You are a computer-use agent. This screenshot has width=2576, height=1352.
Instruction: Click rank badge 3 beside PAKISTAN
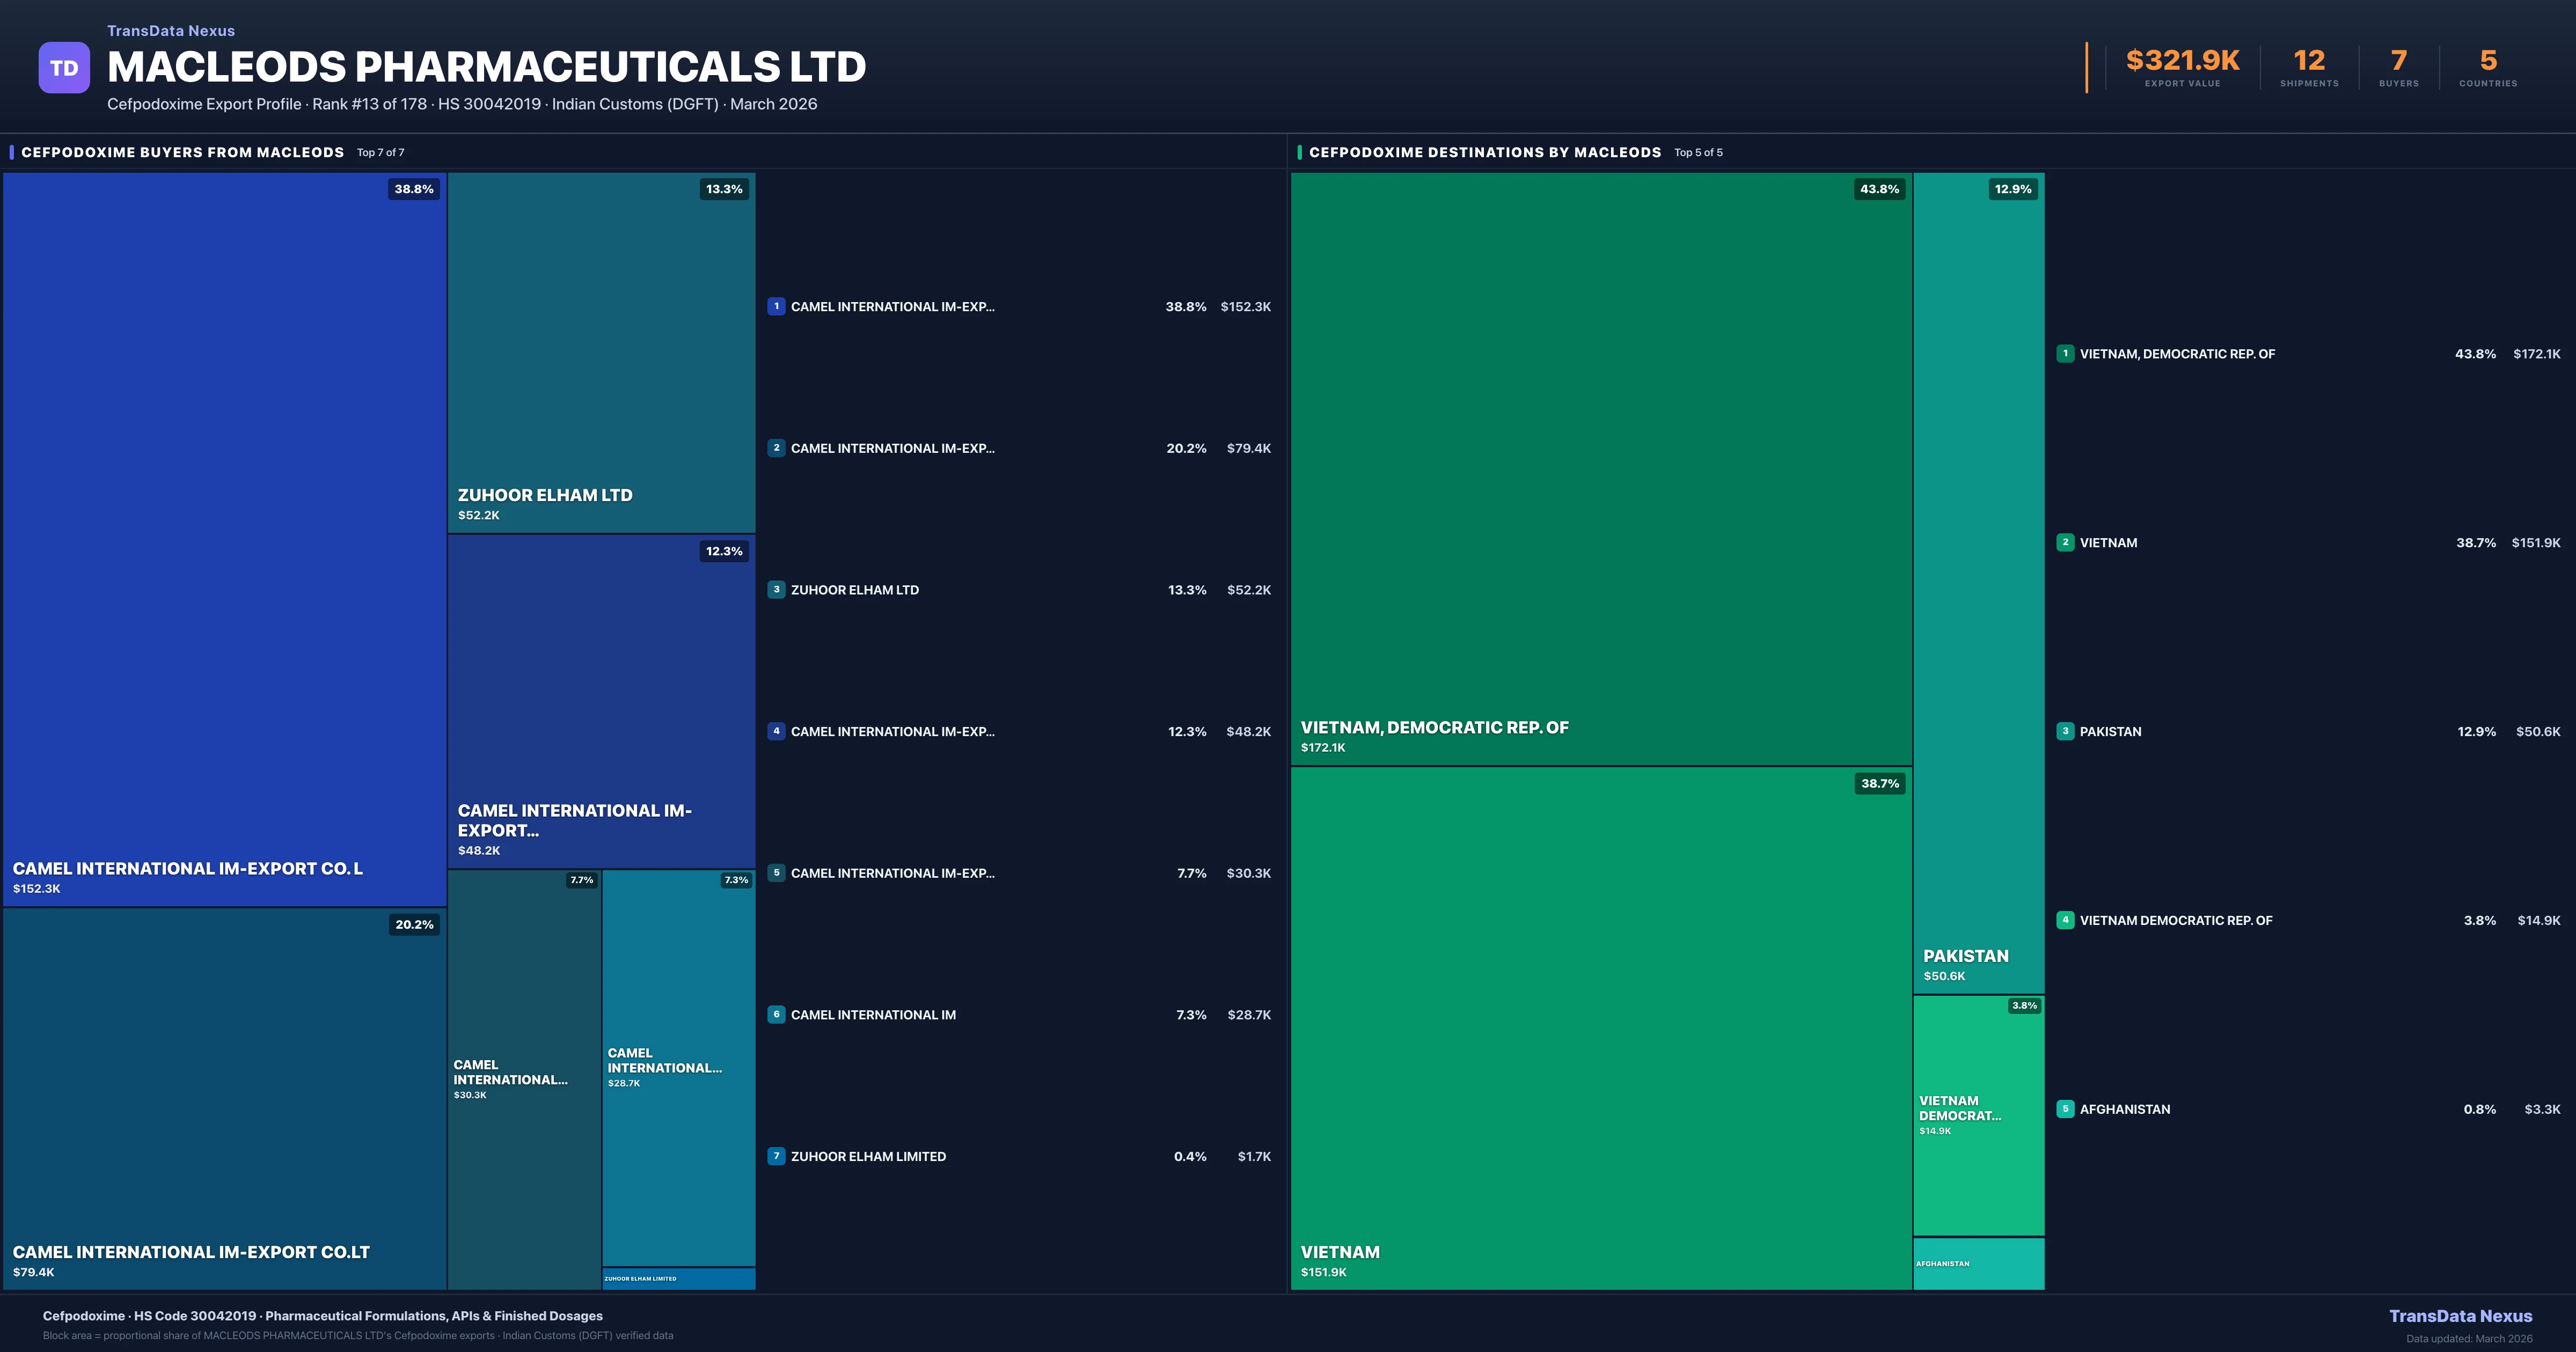tap(2065, 731)
